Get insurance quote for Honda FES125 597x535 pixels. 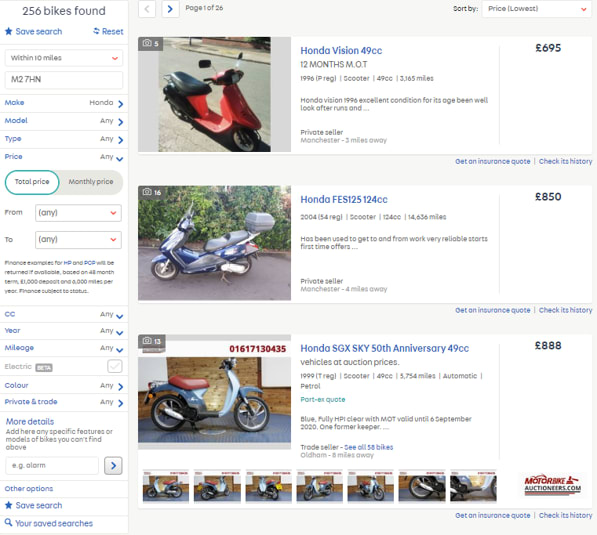(x=493, y=310)
